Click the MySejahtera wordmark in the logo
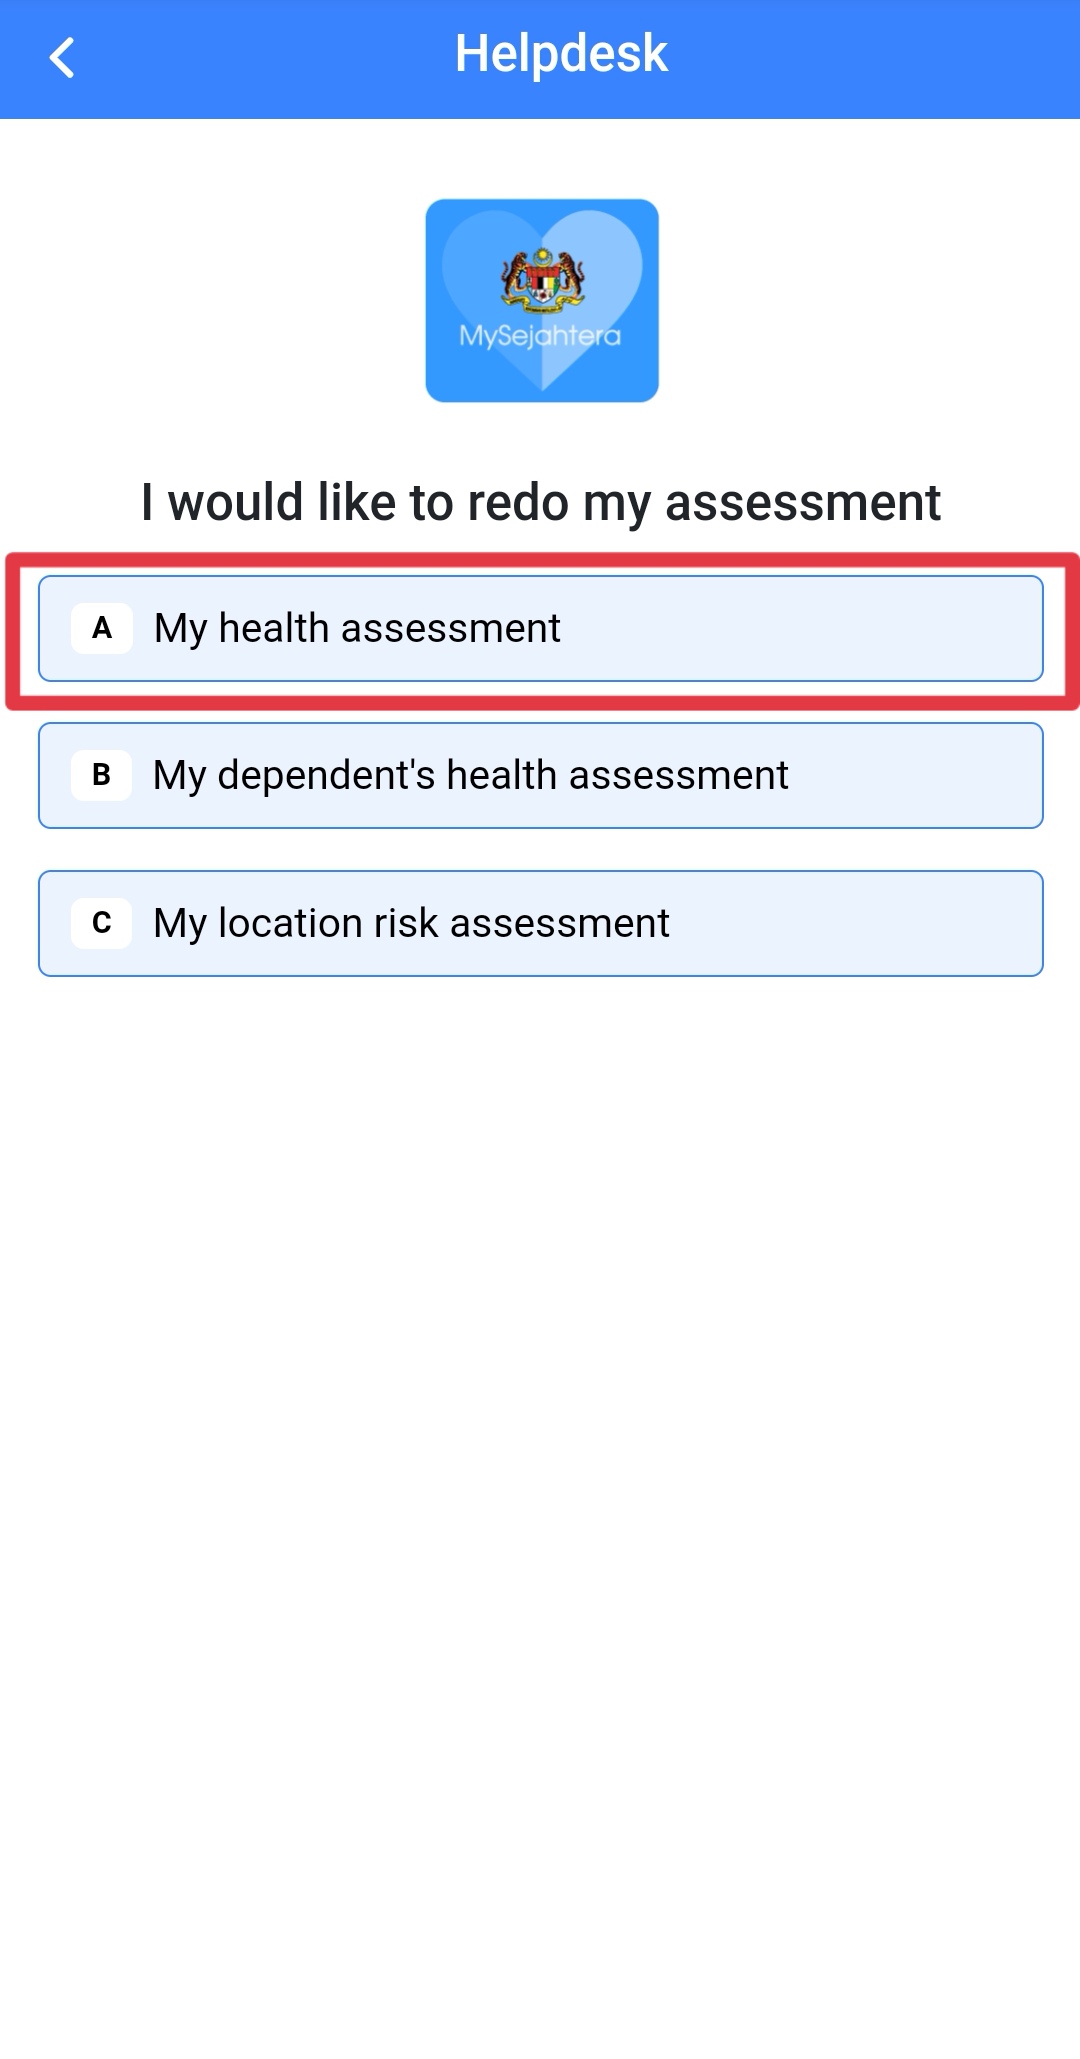Screen dimensions: 1080x2059 click(x=540, y=336)
